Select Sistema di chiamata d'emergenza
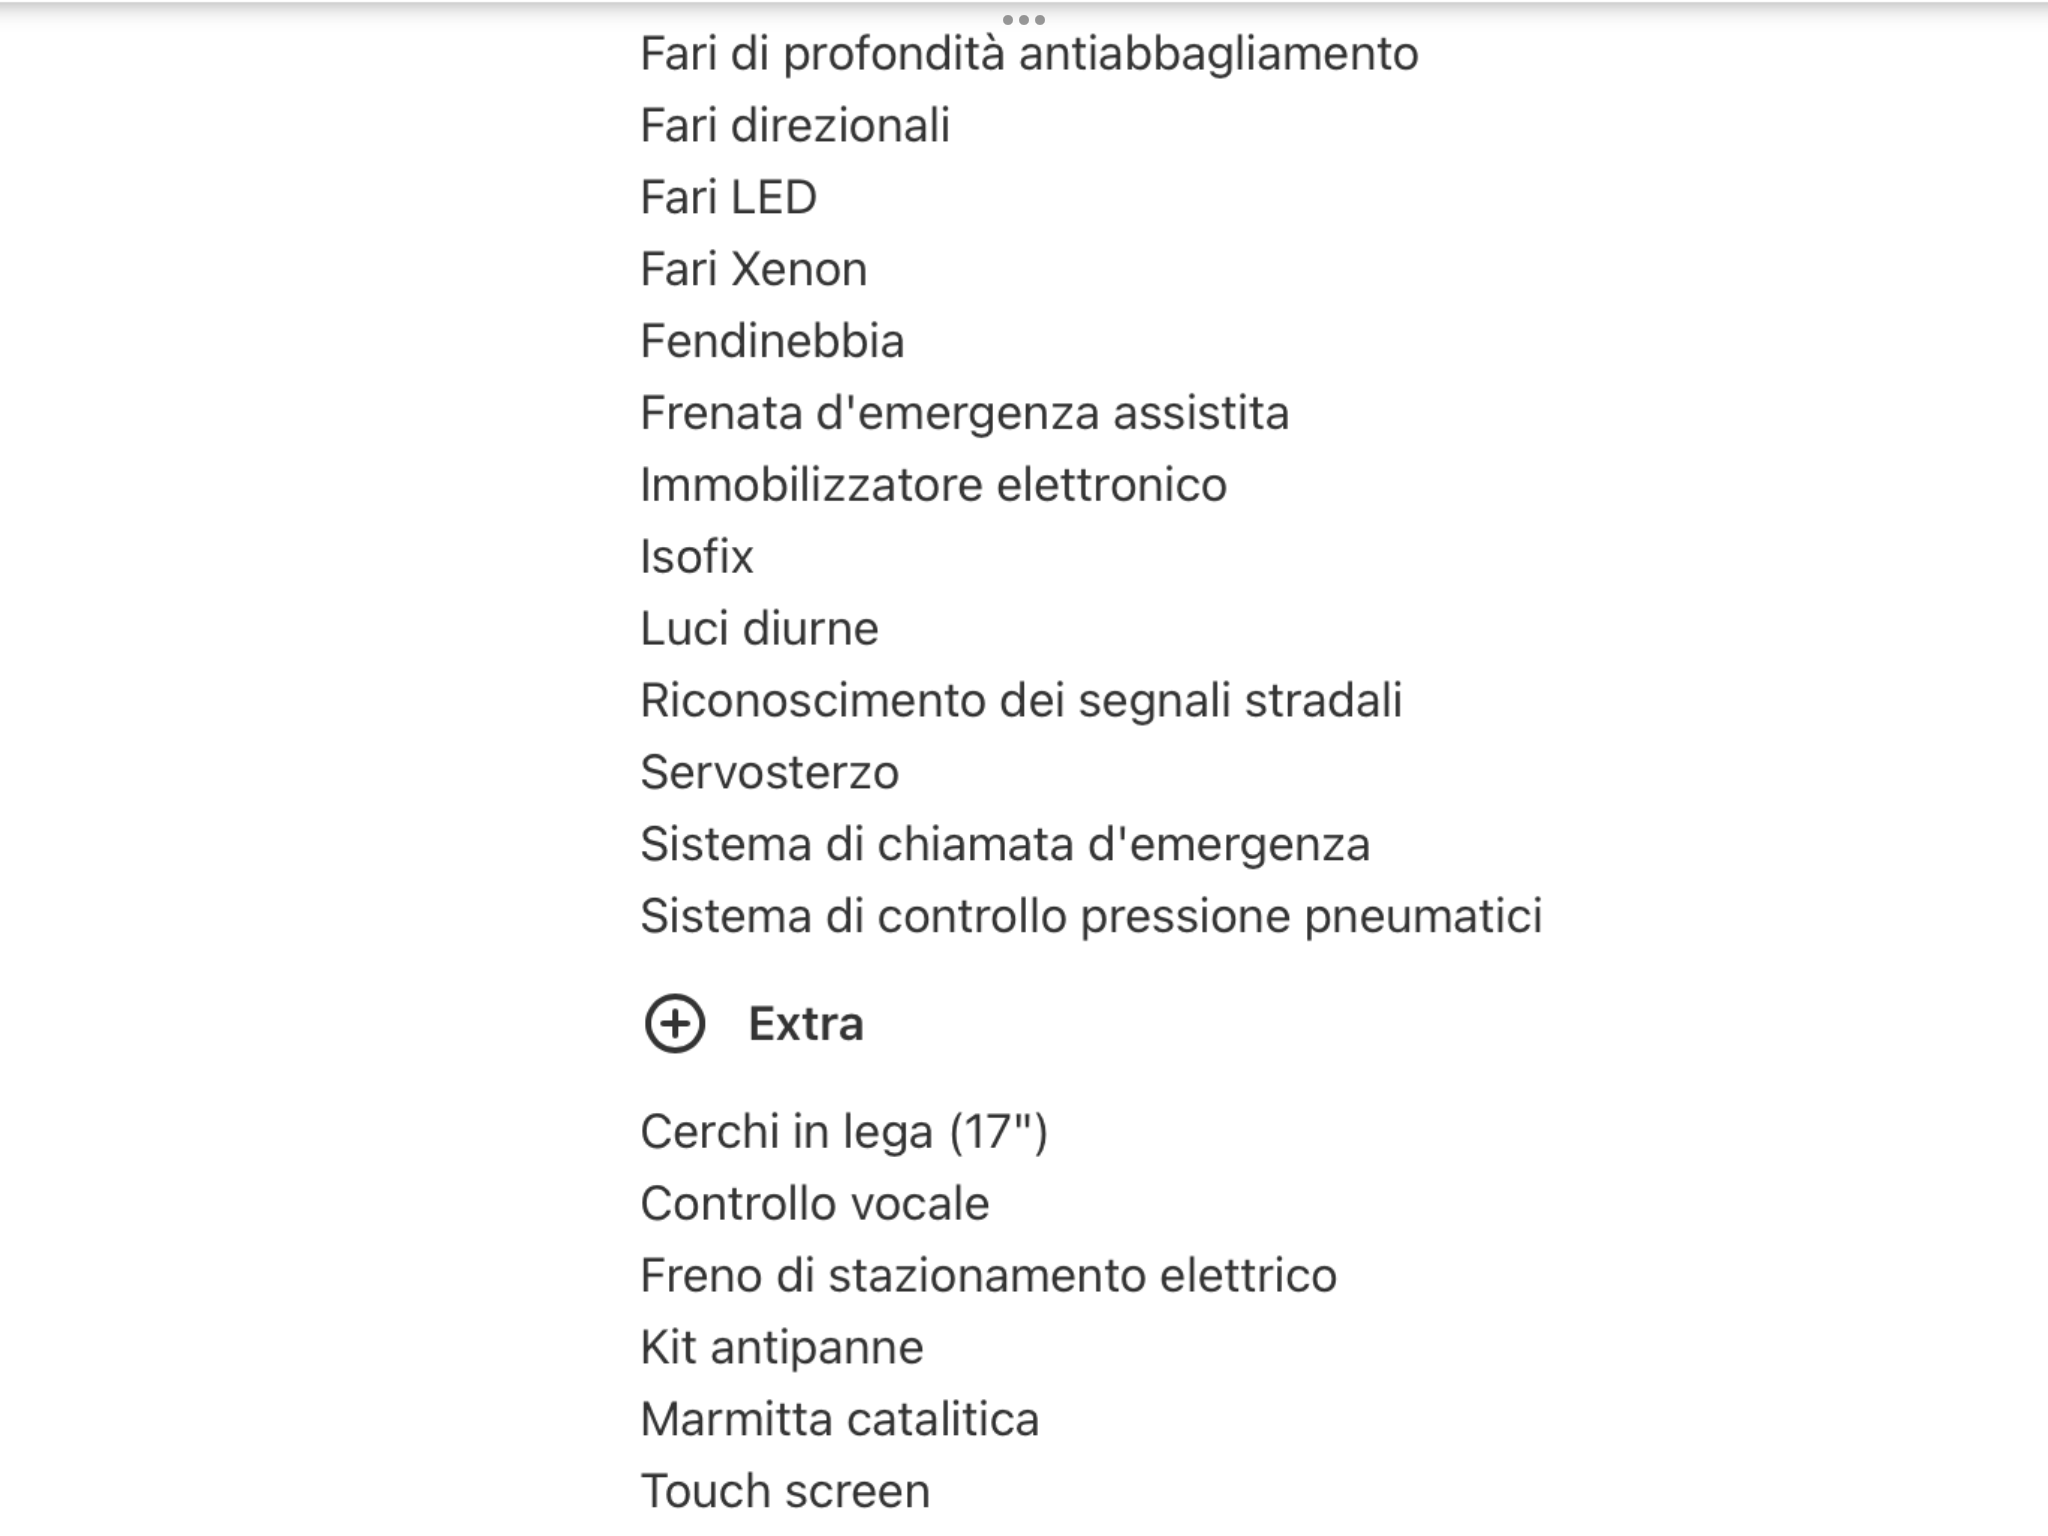 (x=1005, y=845)
